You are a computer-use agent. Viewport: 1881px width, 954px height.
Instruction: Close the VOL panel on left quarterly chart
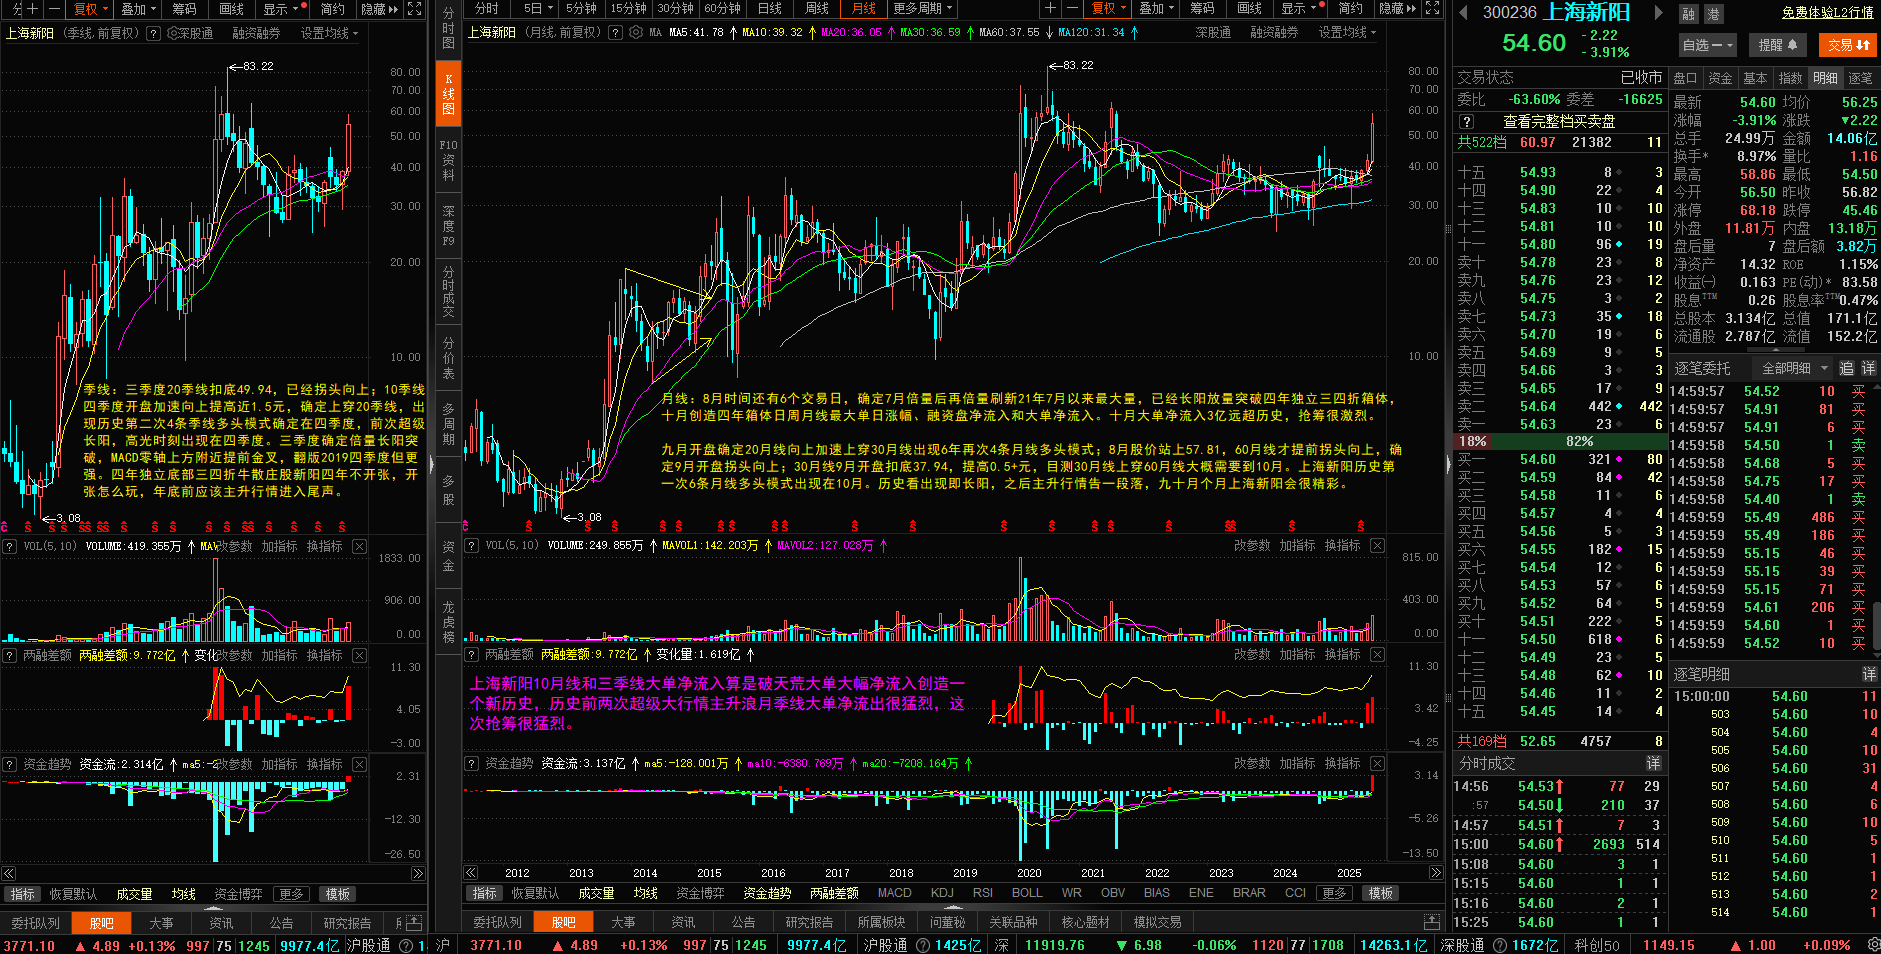click(x=359, y=546)
